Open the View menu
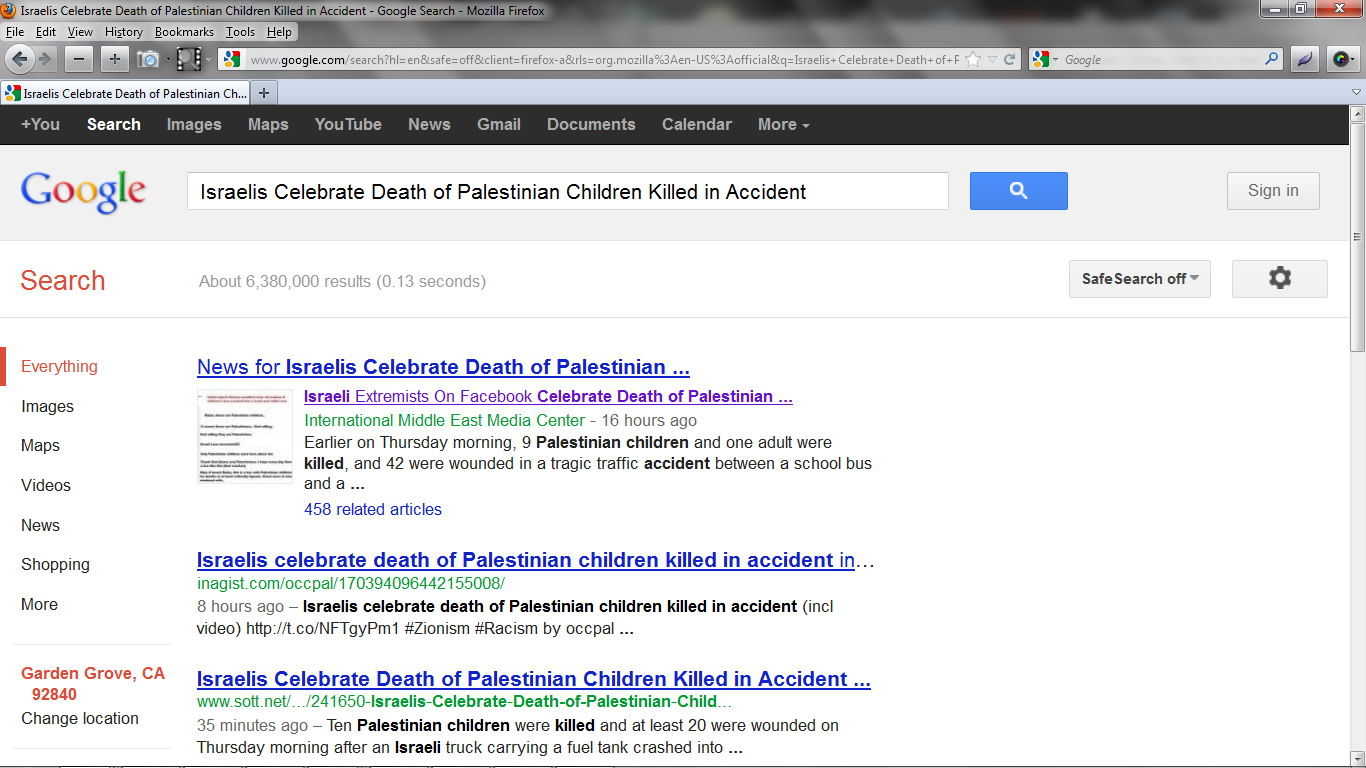 click(80, 32)
